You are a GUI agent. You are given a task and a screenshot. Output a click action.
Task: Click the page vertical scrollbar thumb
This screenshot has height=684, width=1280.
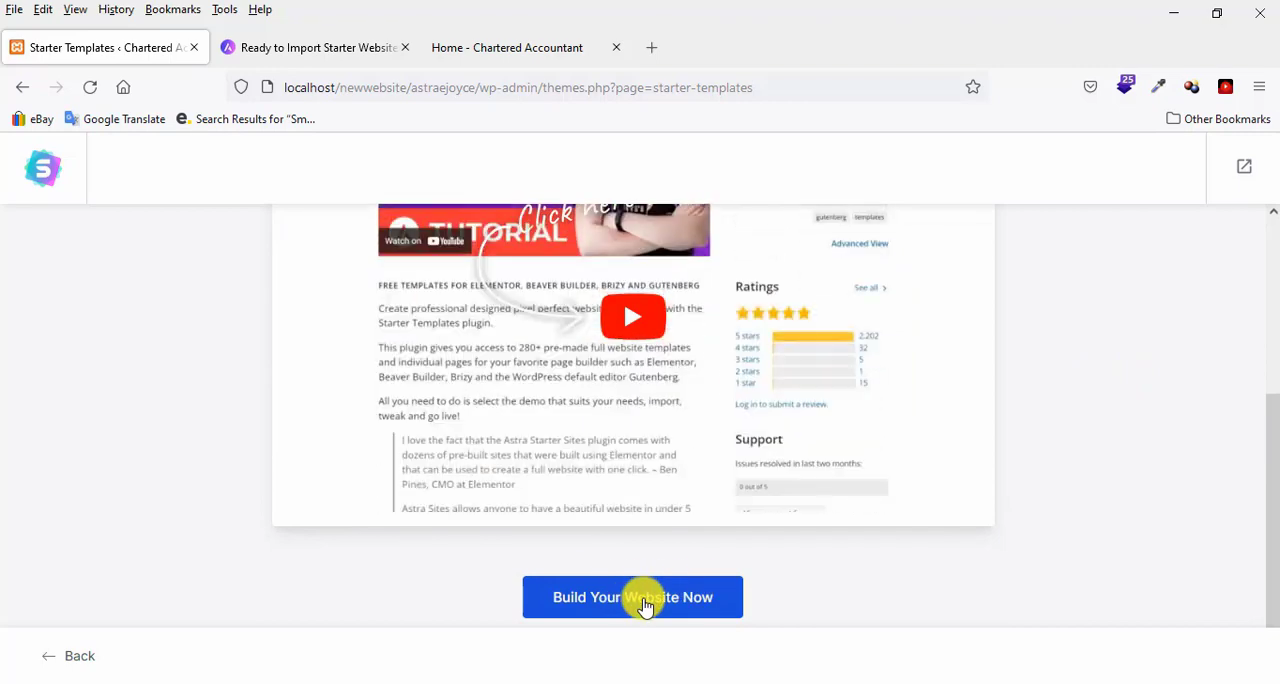coord(1273,510)
